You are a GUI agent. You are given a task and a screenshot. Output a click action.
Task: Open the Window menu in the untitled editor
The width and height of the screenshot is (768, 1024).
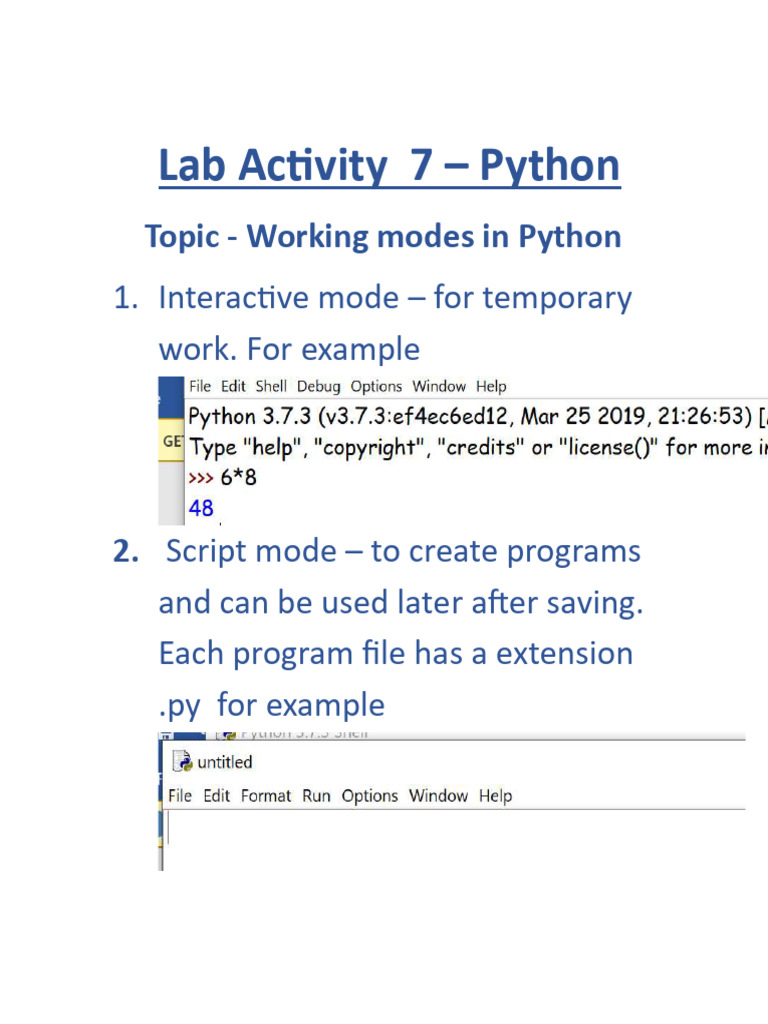pyautogui.click(x=438, y=796)
